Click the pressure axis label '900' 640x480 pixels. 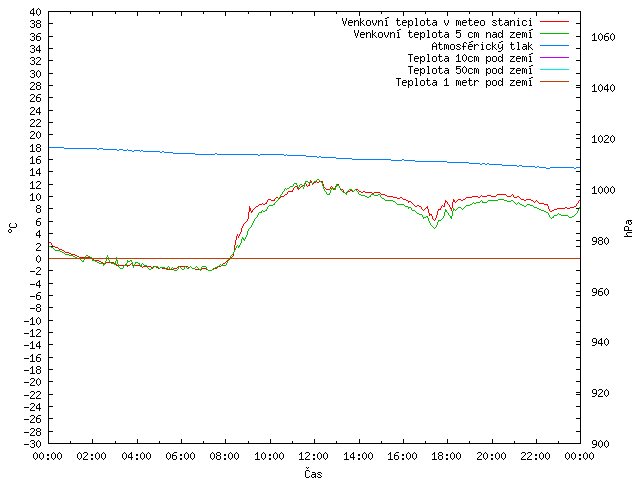click(600, 444)
